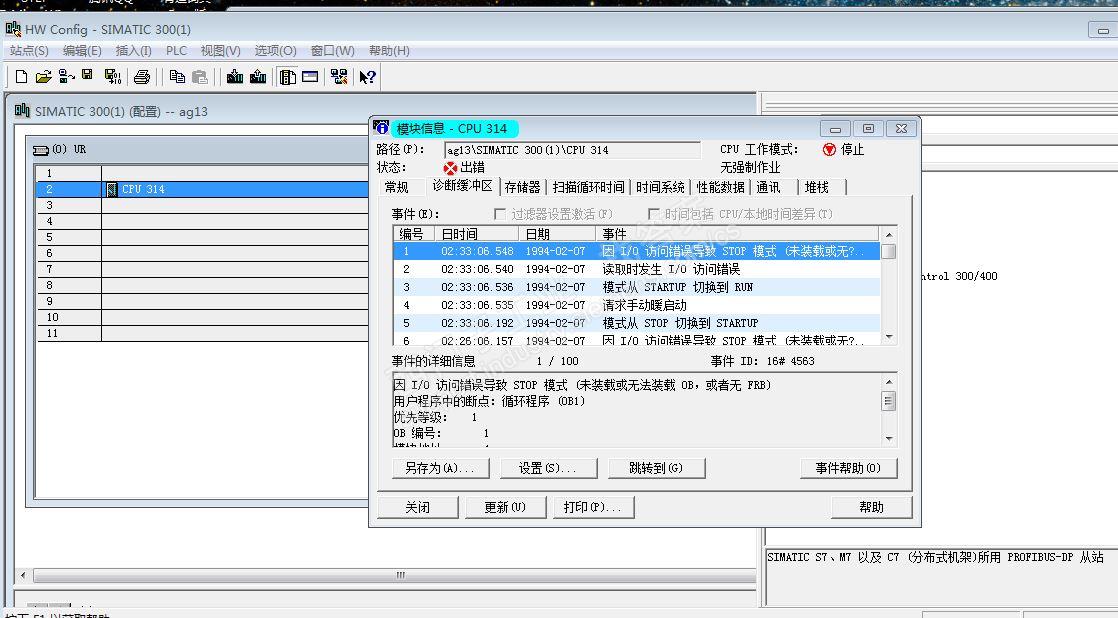Click the HW Config title bar icon

point(13,29)
